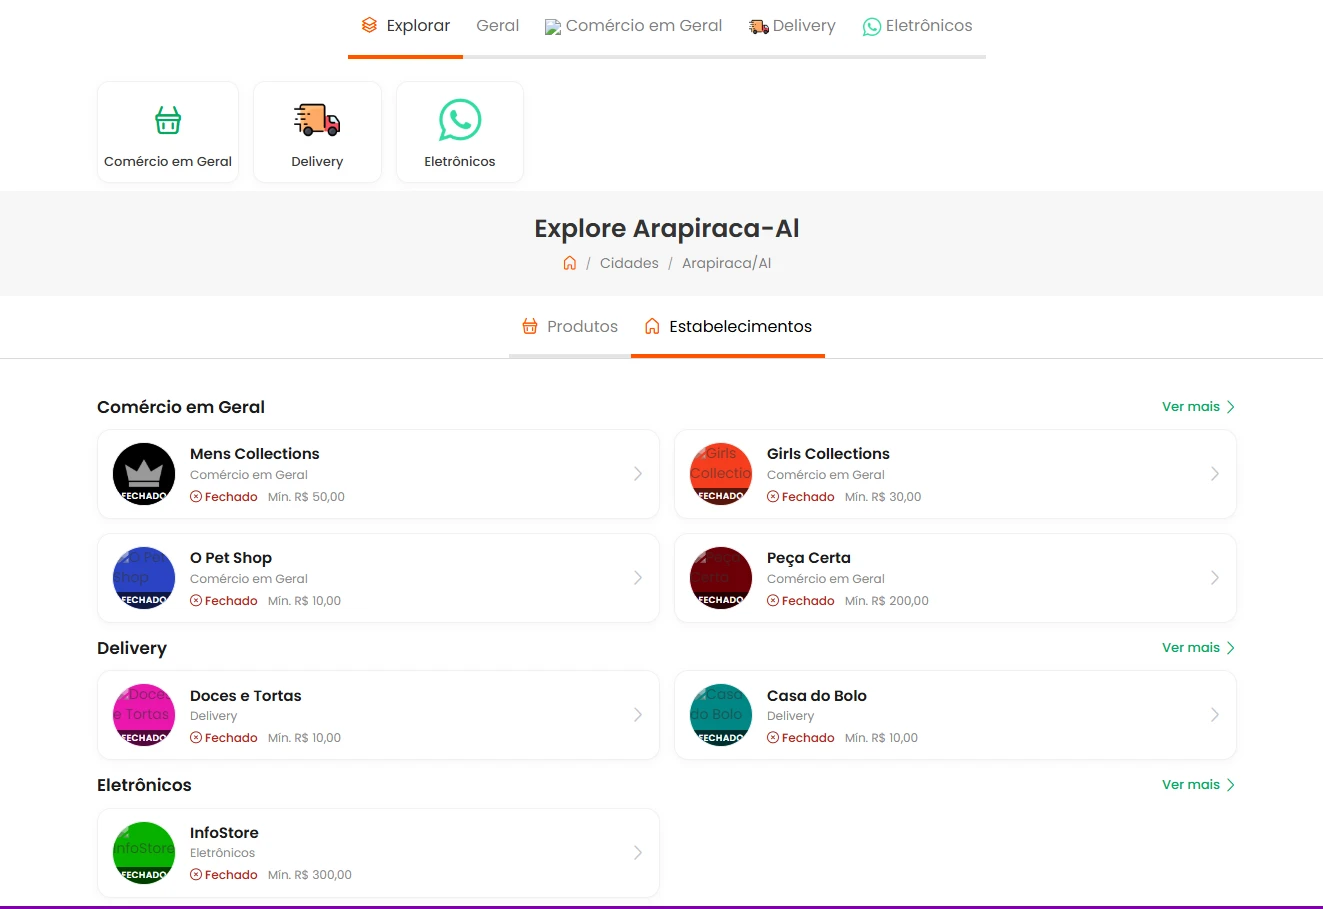
Task: Click the closed status icon for Peça Certa
Action: tap(773, 601)
